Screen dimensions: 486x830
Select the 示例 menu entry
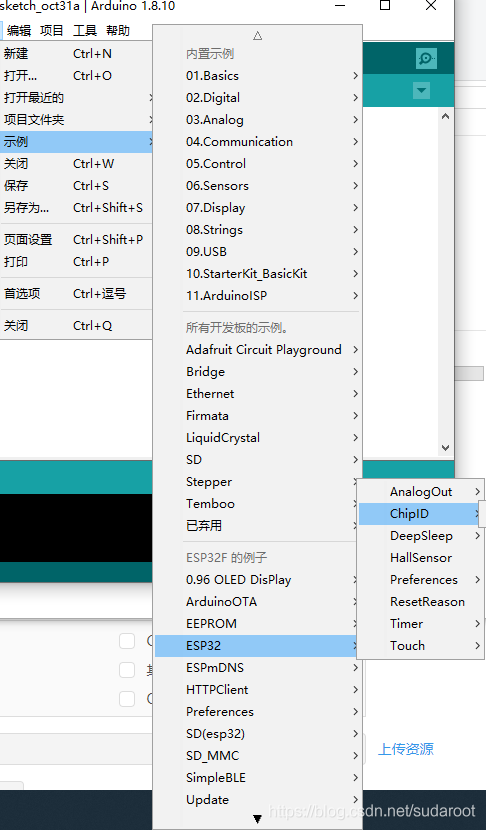(76, 142)
